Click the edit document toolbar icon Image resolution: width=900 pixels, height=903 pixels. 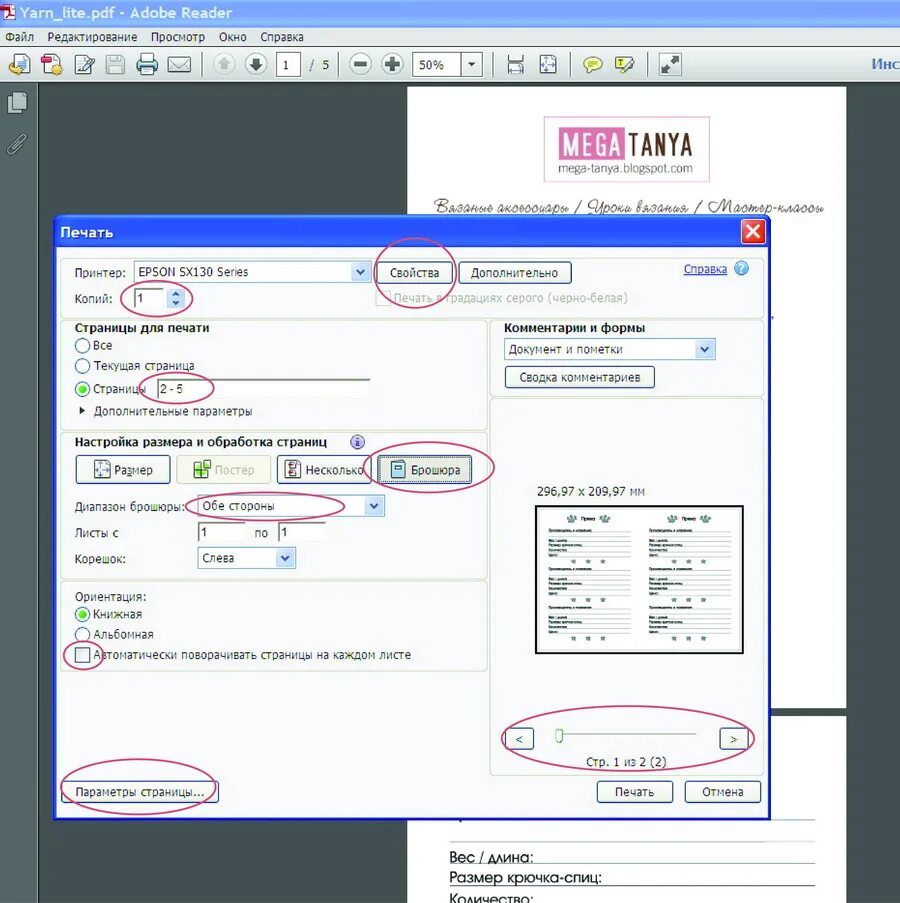click(84, 64)
